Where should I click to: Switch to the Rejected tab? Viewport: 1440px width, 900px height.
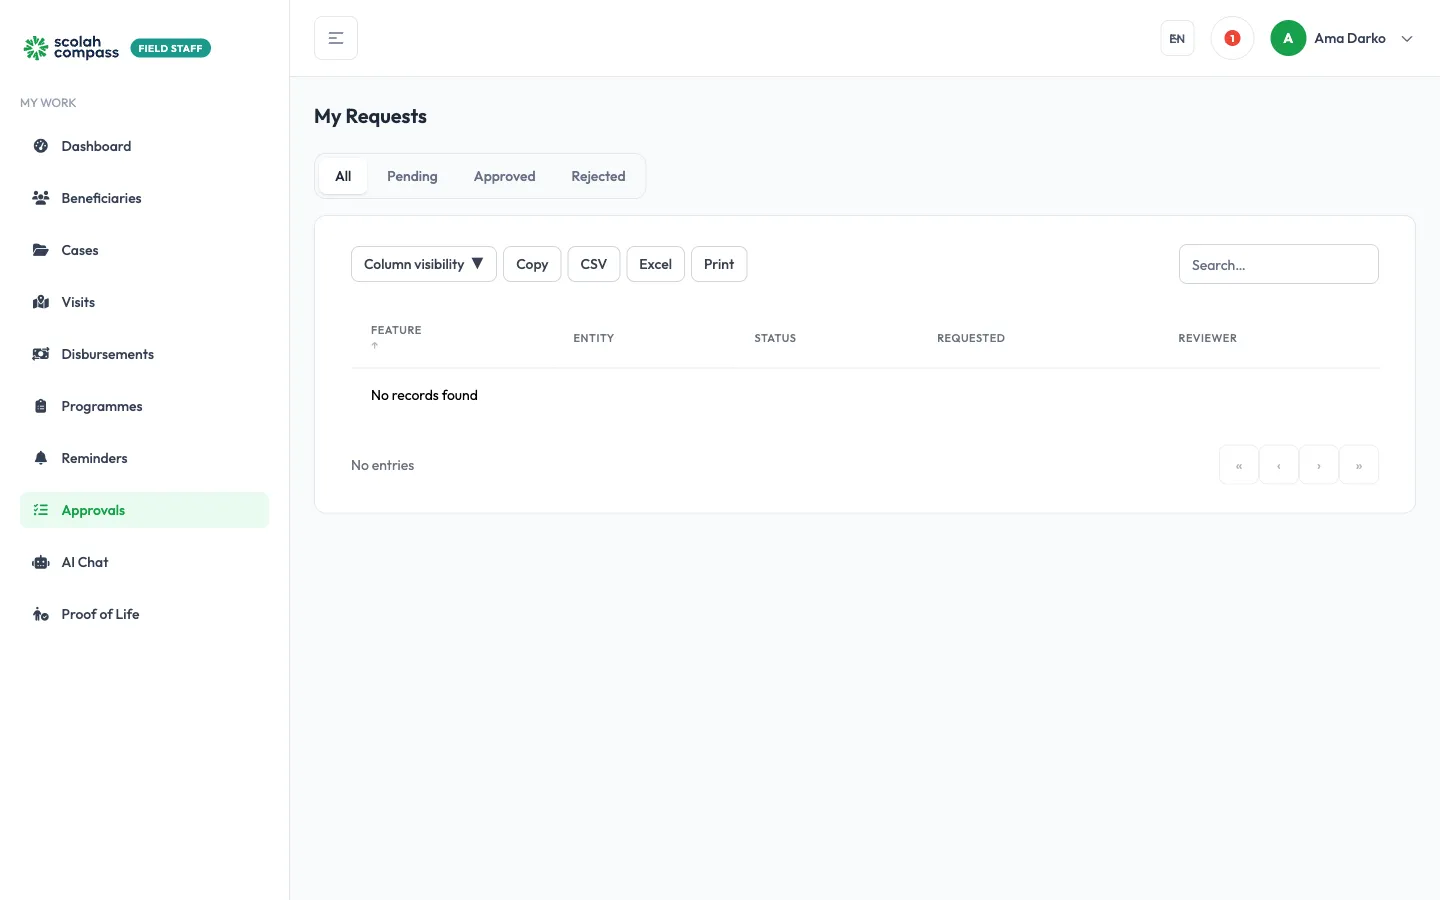click(x=598, y=176)
